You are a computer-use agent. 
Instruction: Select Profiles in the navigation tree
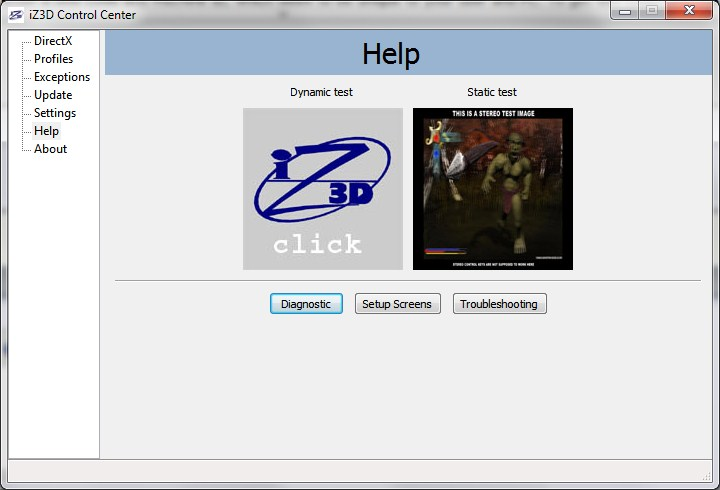pyautogui.click(x=53, y=59)
